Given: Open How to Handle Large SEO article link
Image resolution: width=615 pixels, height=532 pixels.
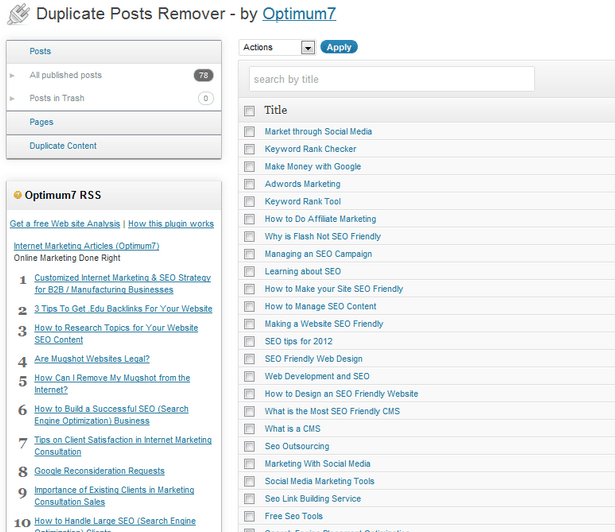Looking at the screenshot, I should 115,525.
